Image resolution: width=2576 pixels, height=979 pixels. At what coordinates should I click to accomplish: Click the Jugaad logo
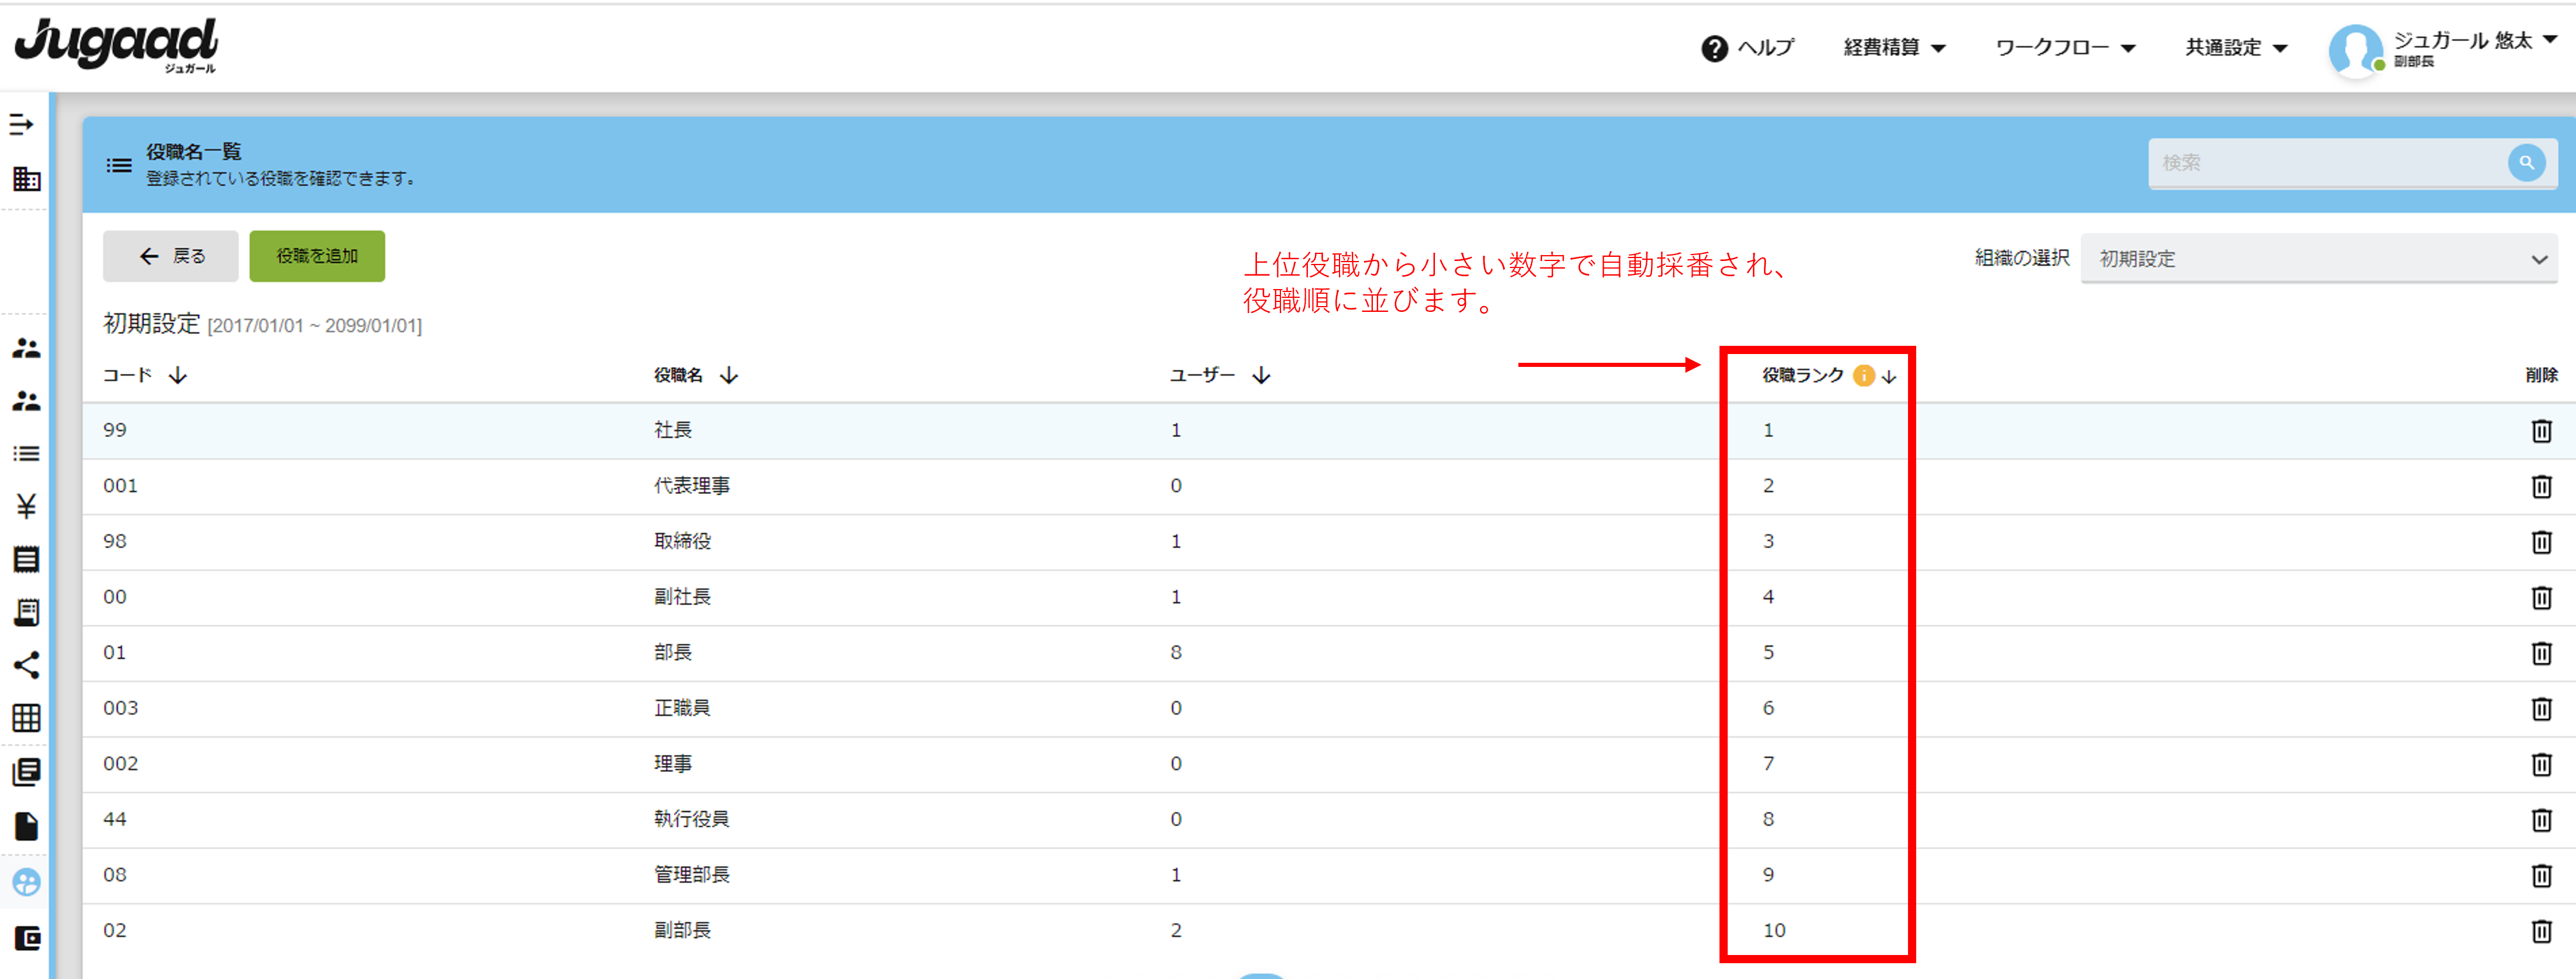[x=116, y=45]
